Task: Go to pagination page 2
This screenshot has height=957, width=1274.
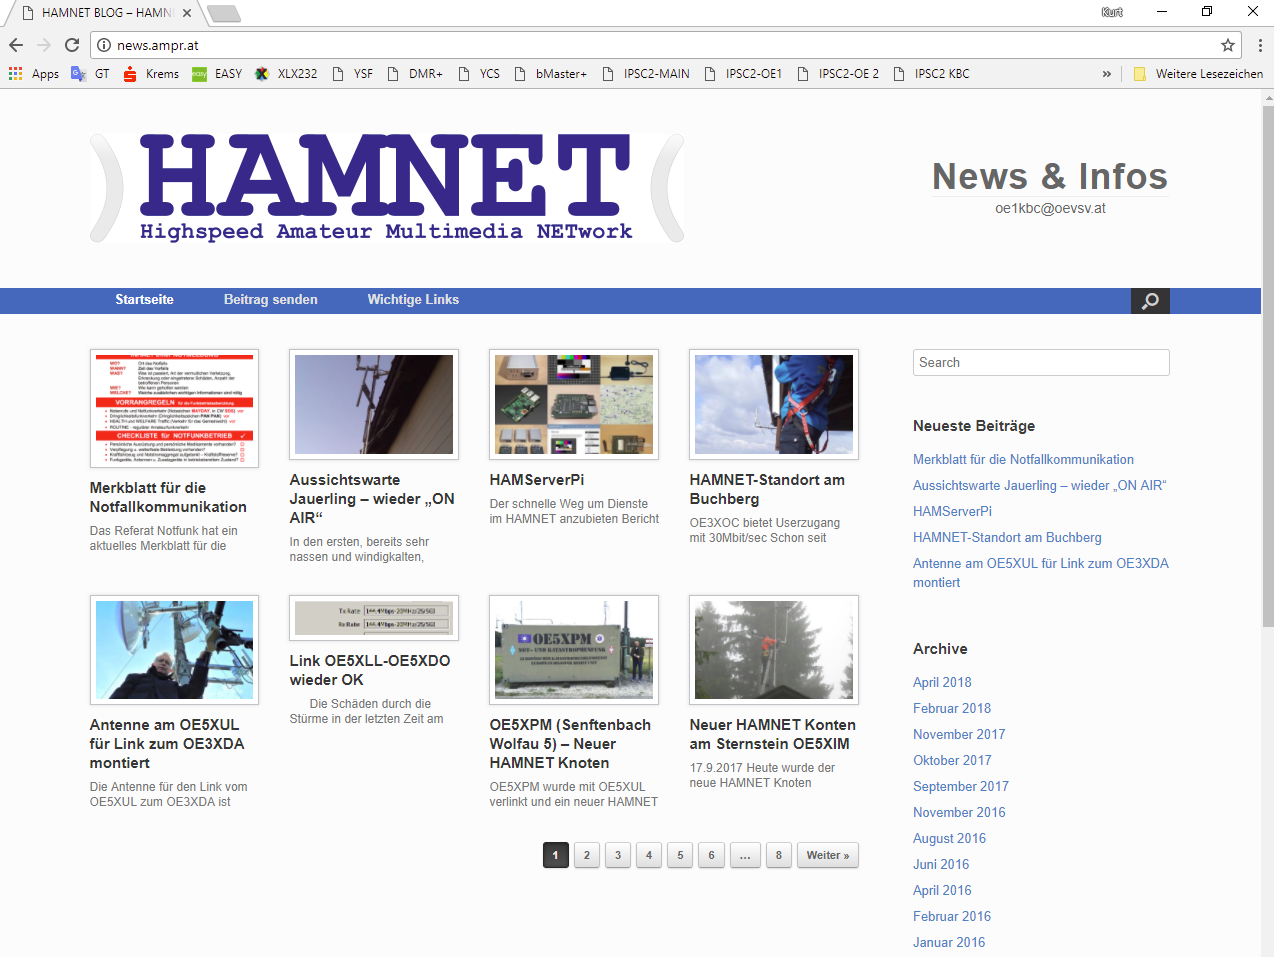Action: pyautogui.click(x=587, y=855)
